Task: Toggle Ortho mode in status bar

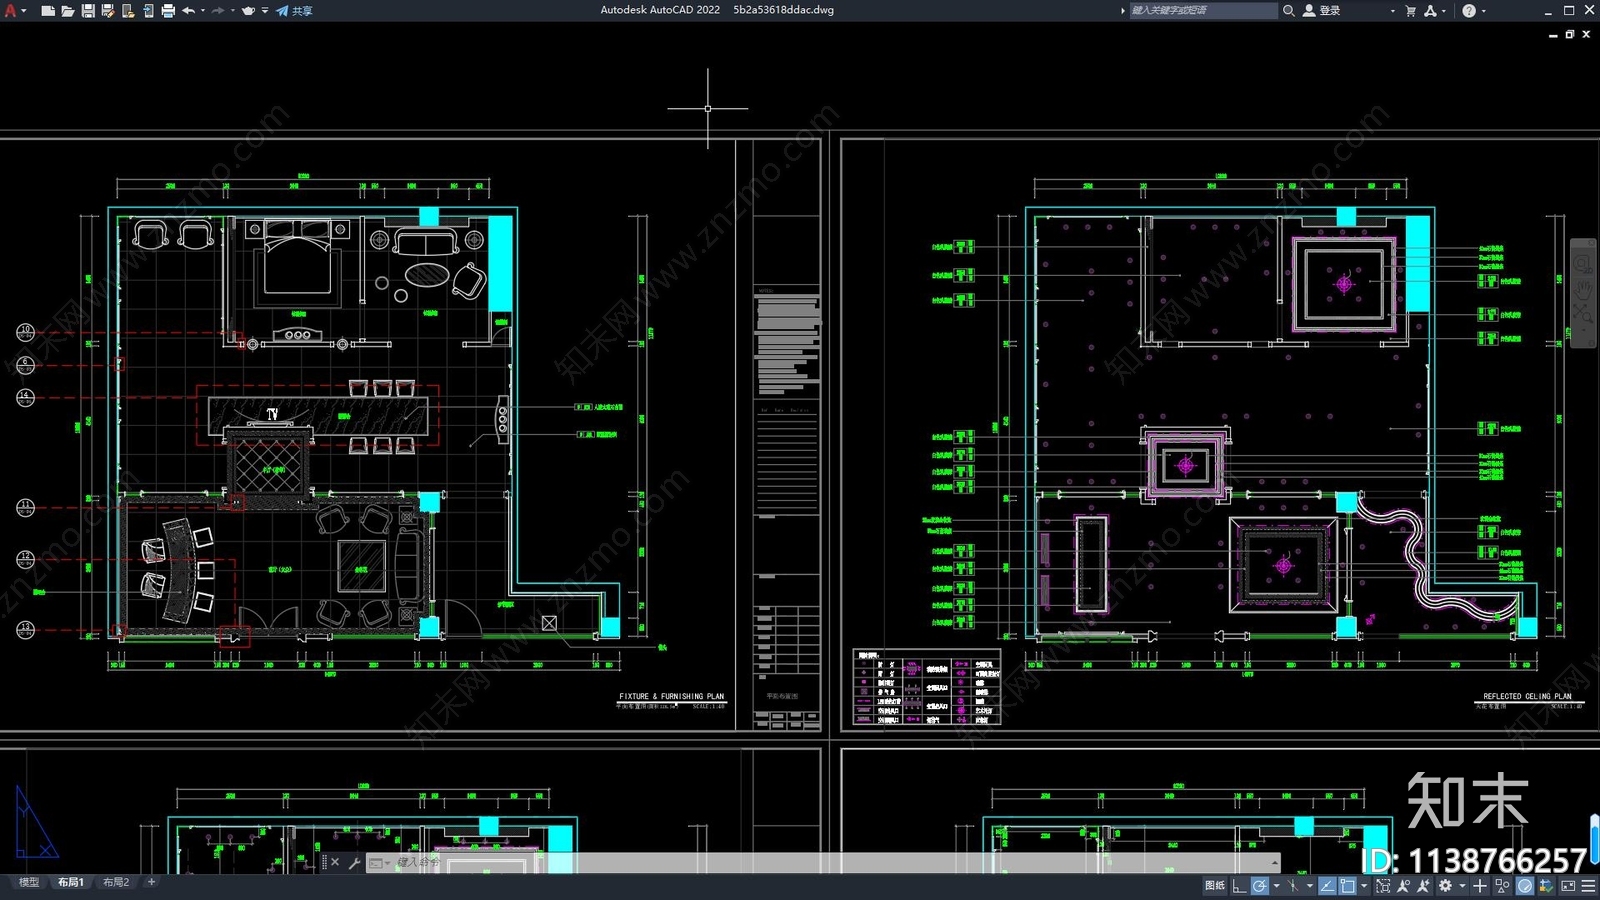Action: [x=1239, y=886]
